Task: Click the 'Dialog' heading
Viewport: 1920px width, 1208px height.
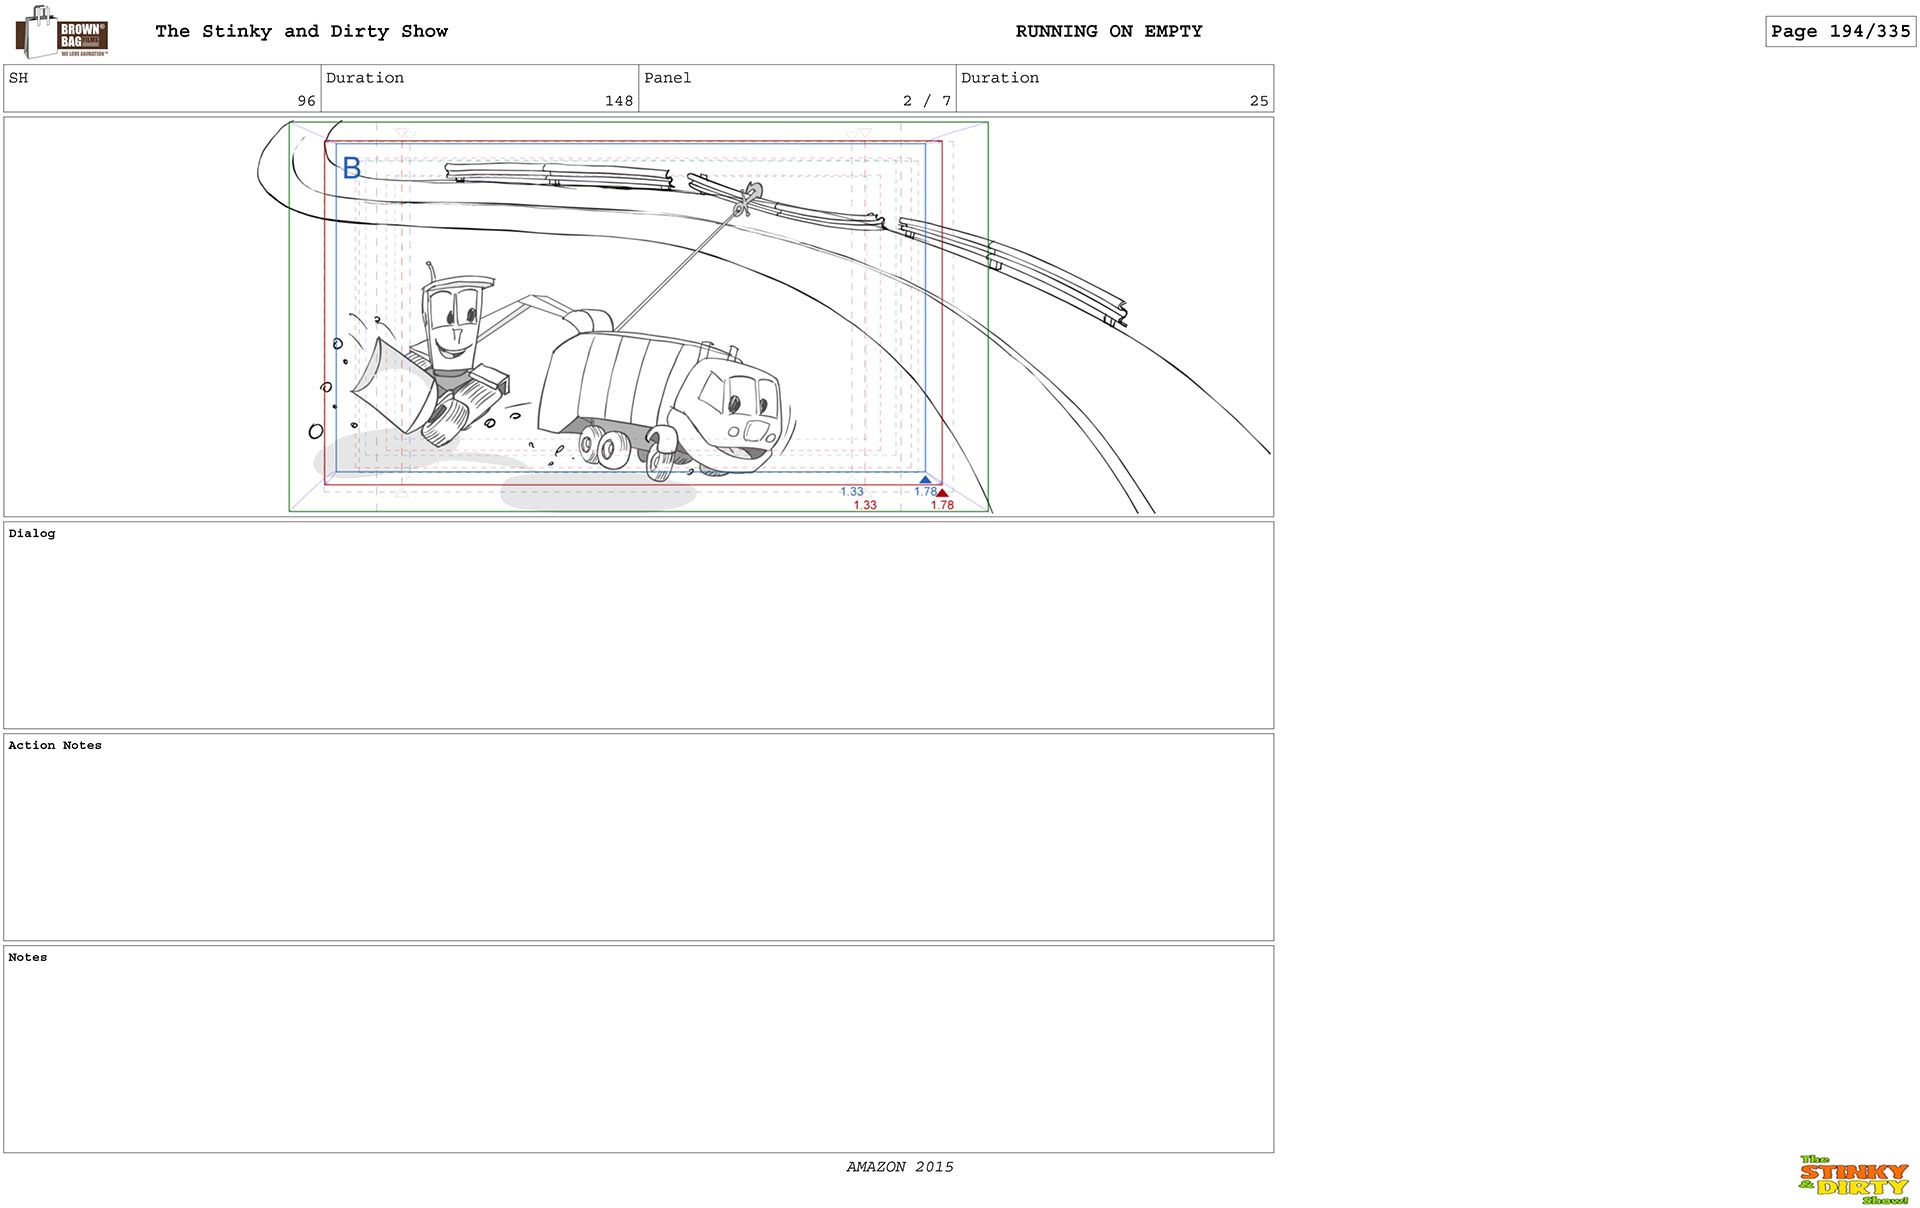Action: (32, 534)
